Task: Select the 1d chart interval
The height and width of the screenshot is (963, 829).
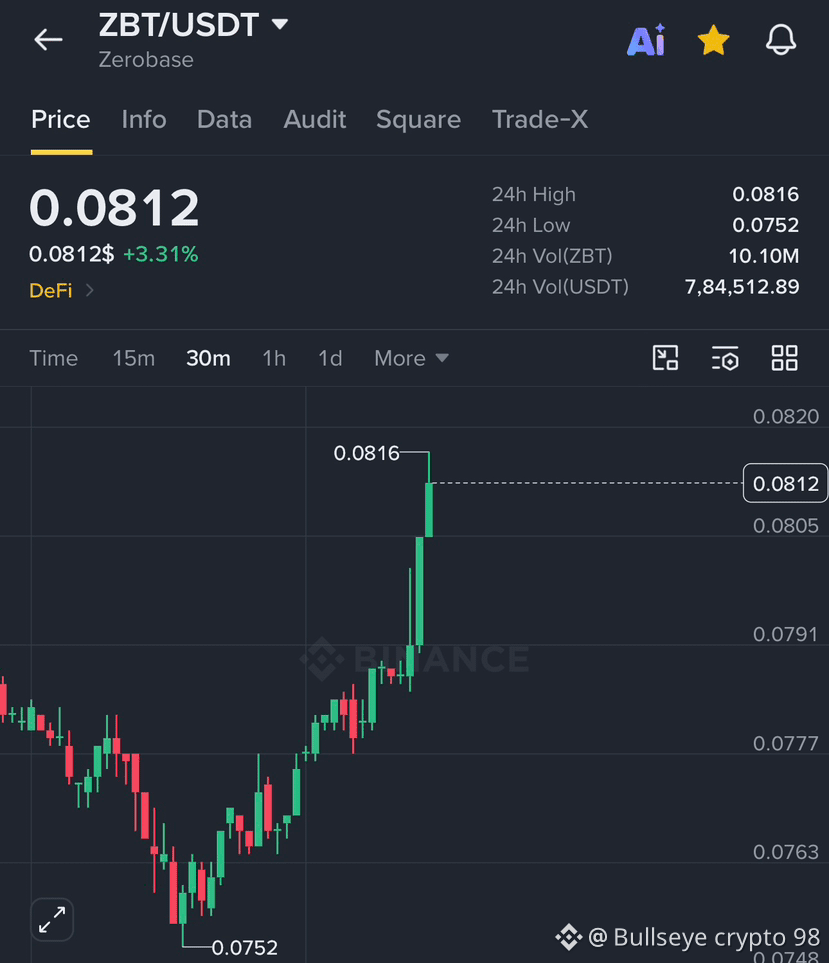Action: tap(330, 358)
